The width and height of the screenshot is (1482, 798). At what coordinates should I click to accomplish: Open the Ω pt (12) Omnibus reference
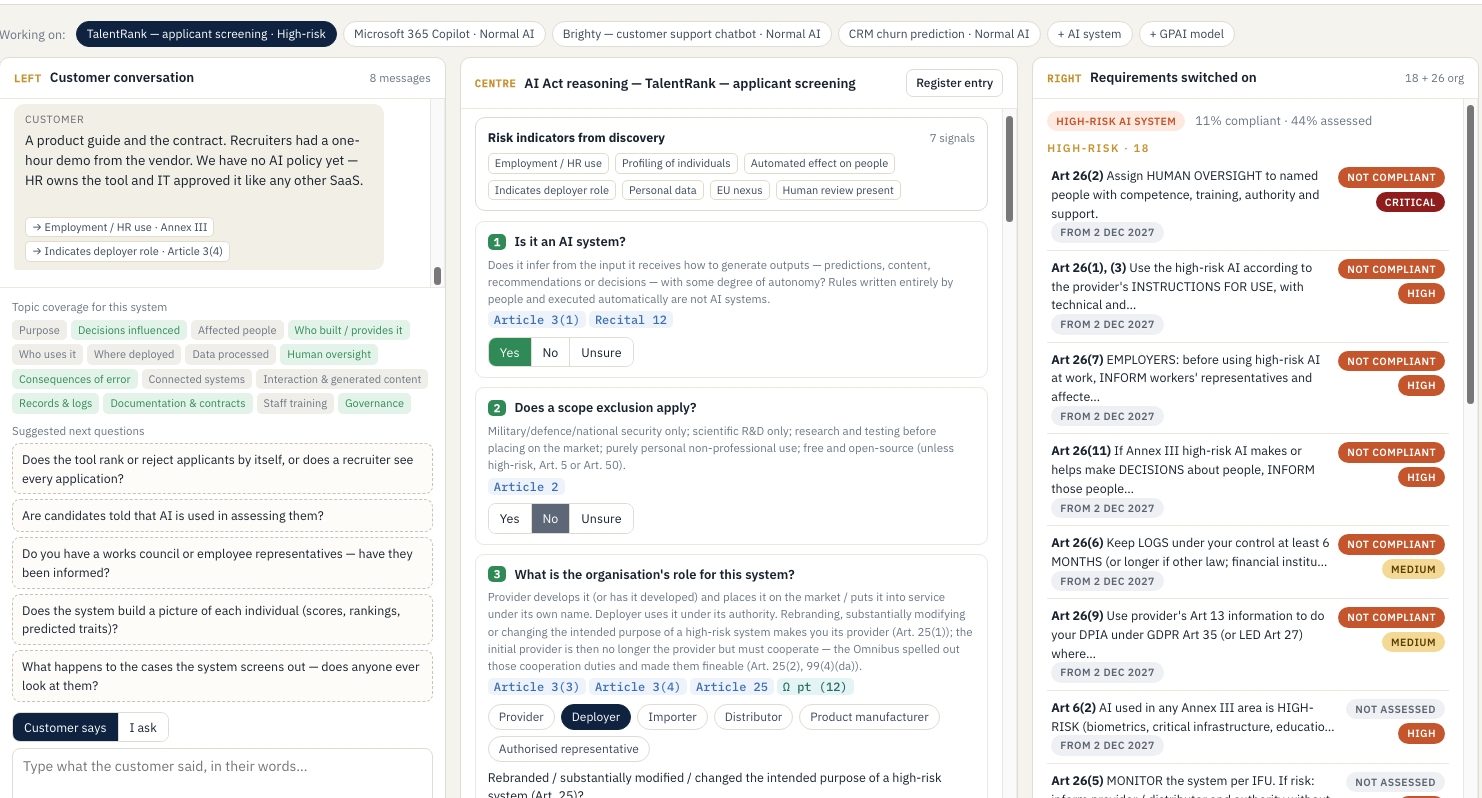(814, 687)
